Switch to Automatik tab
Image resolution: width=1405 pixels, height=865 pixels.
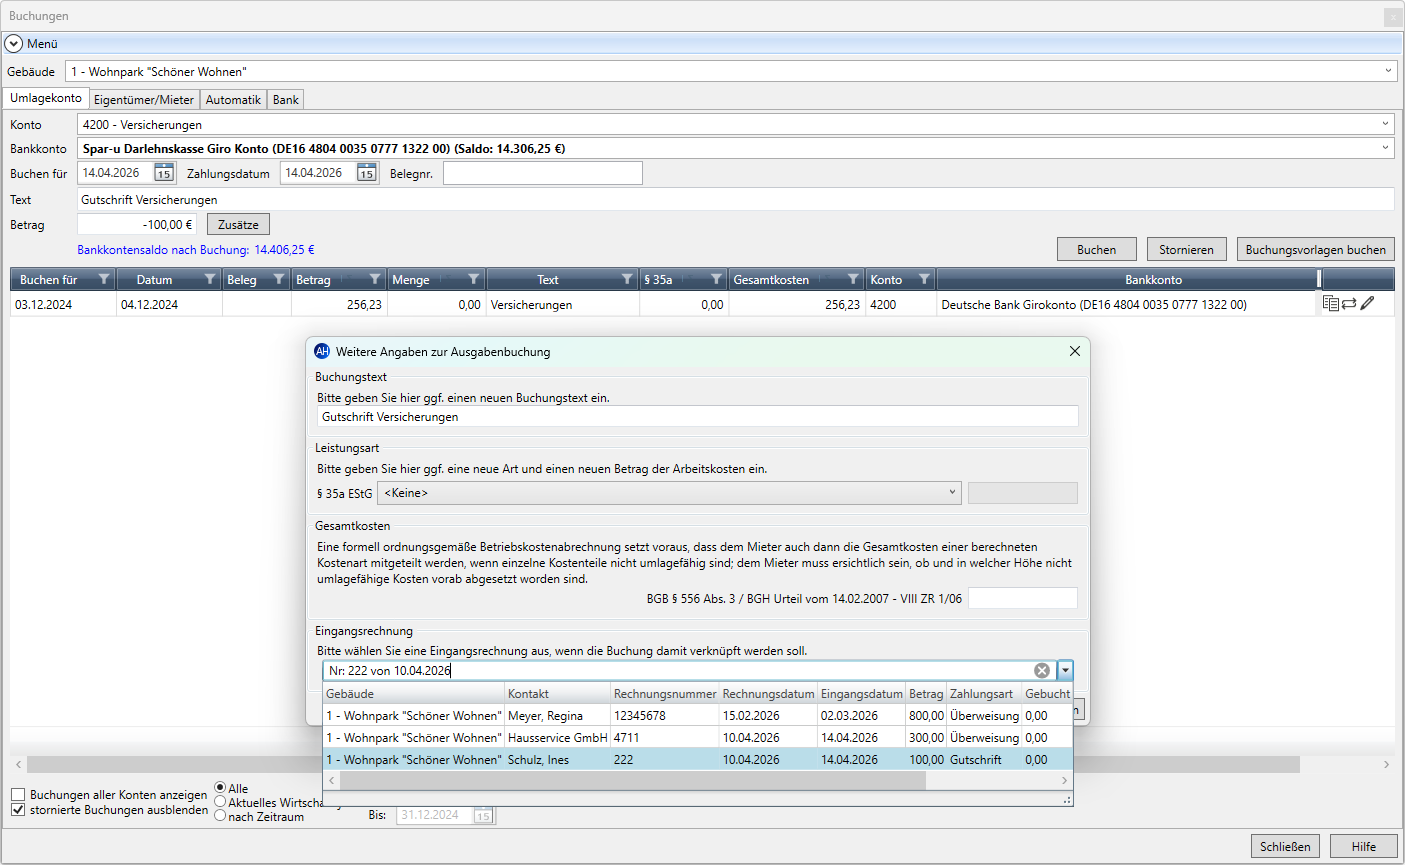point(233,100)
